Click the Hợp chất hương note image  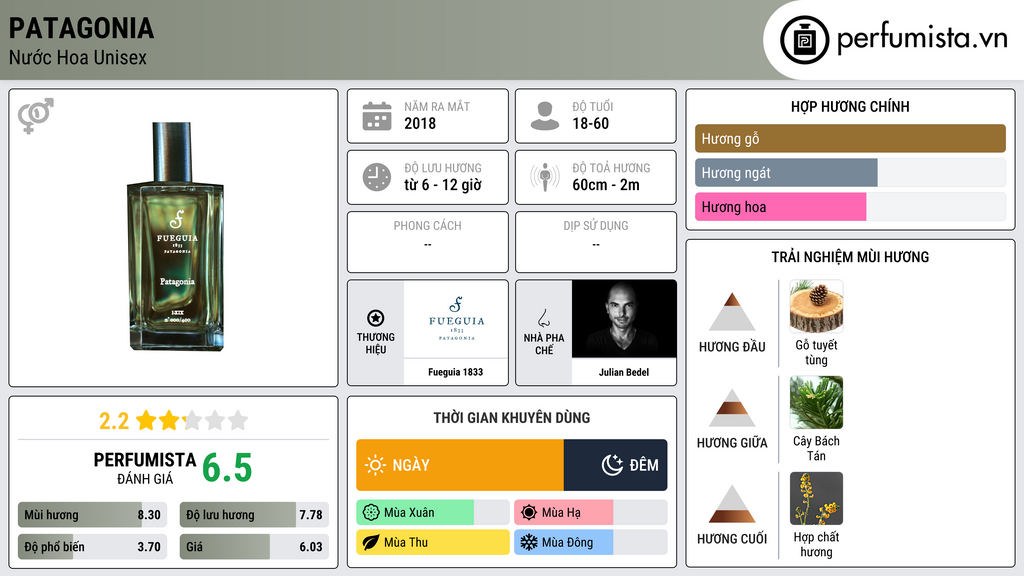[x=816, y=498]
